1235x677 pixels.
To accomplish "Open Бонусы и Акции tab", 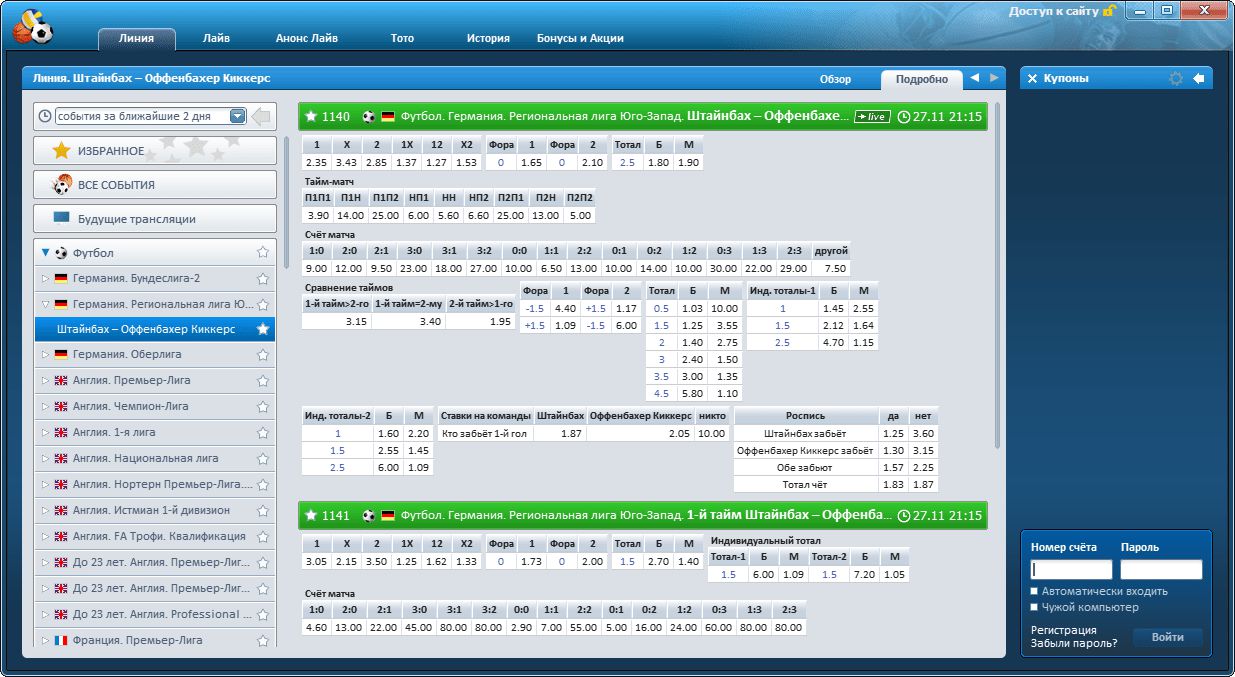I will (580, 39).
